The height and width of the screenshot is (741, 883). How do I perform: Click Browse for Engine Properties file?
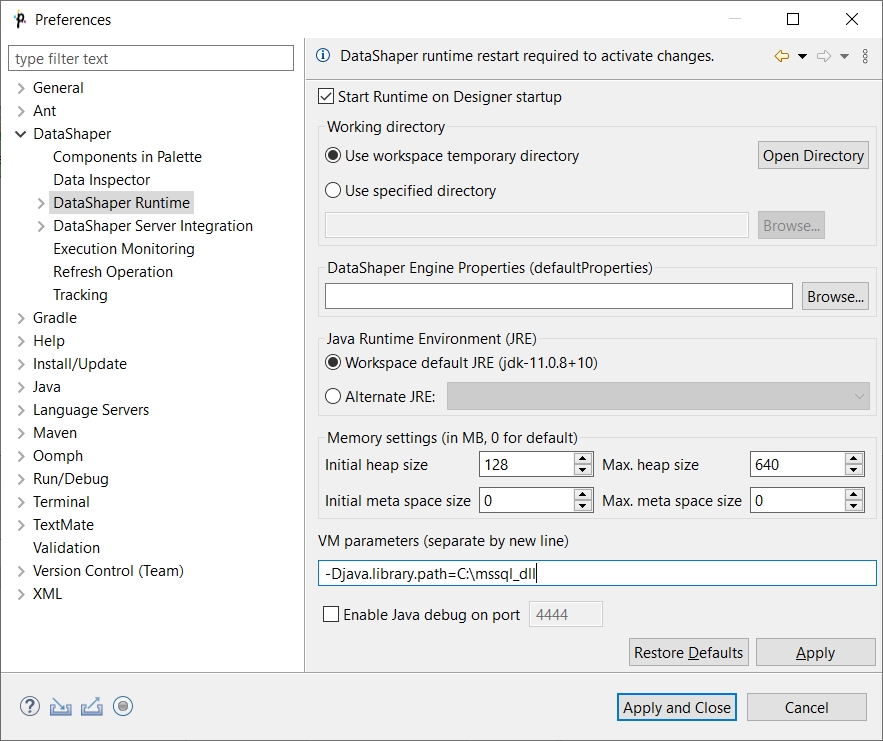pos(835,296)
